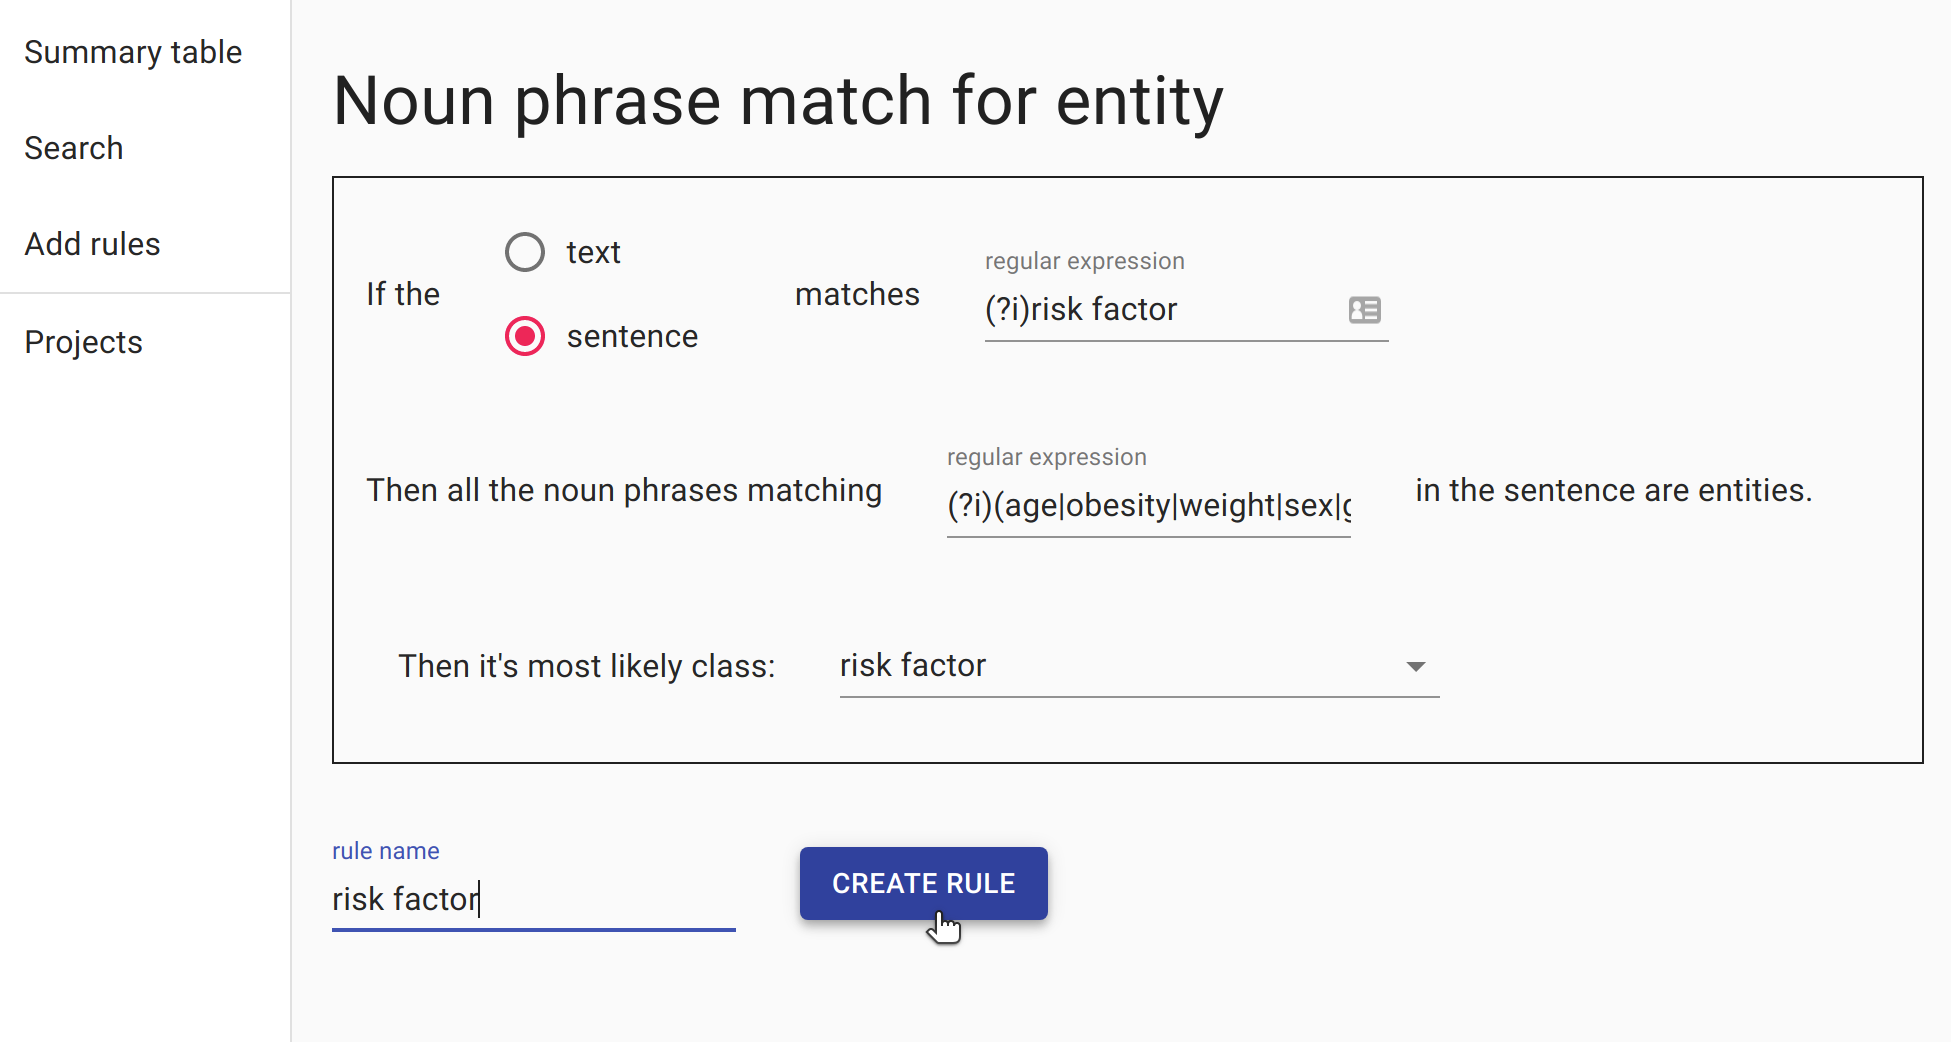Click the "Noun phrase match for entity" heading
The height and width of the screenshot is (1042, 1951).
pos(778,101)
